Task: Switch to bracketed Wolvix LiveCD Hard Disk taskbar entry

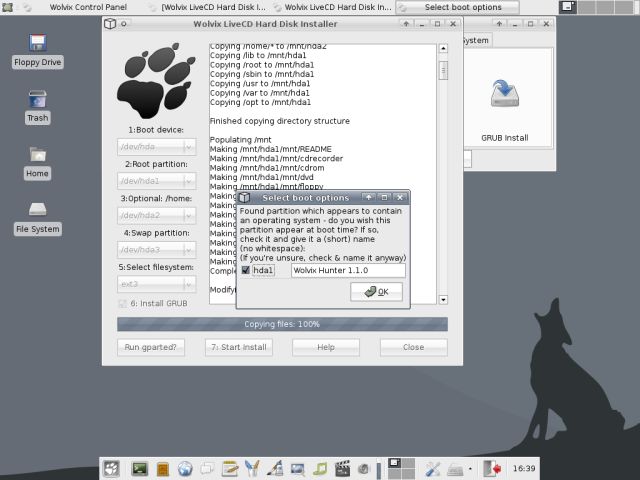Action: (x=207, y=7)
